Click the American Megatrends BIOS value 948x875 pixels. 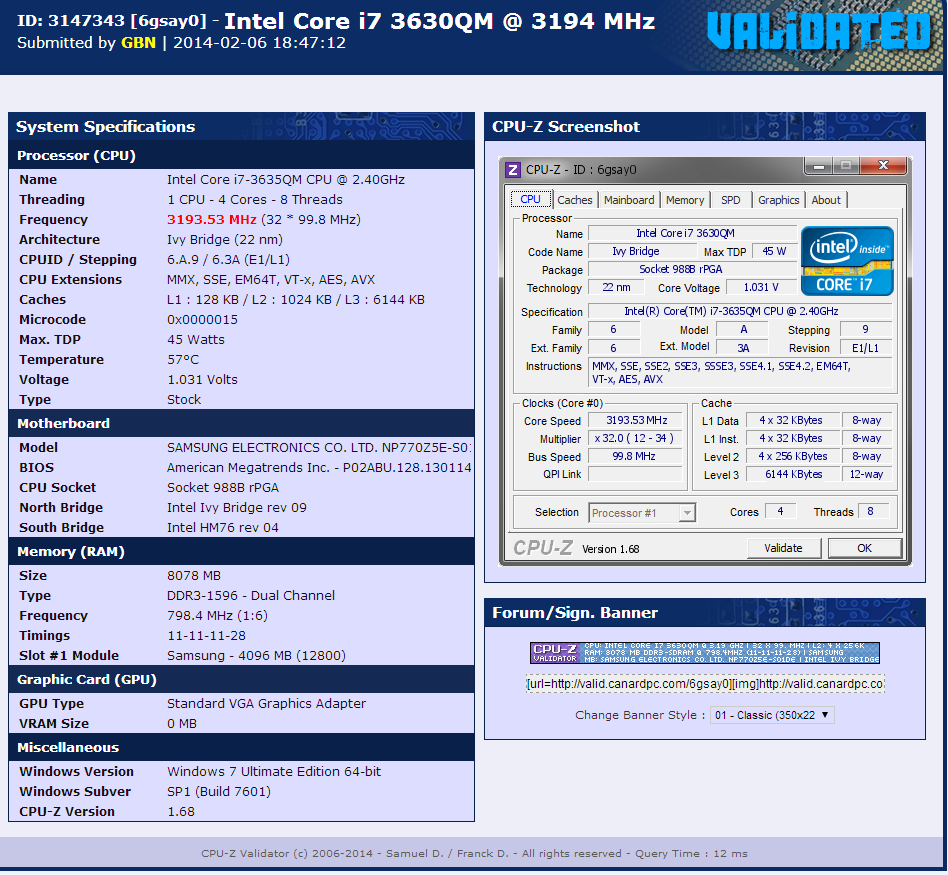pos(319,468)
